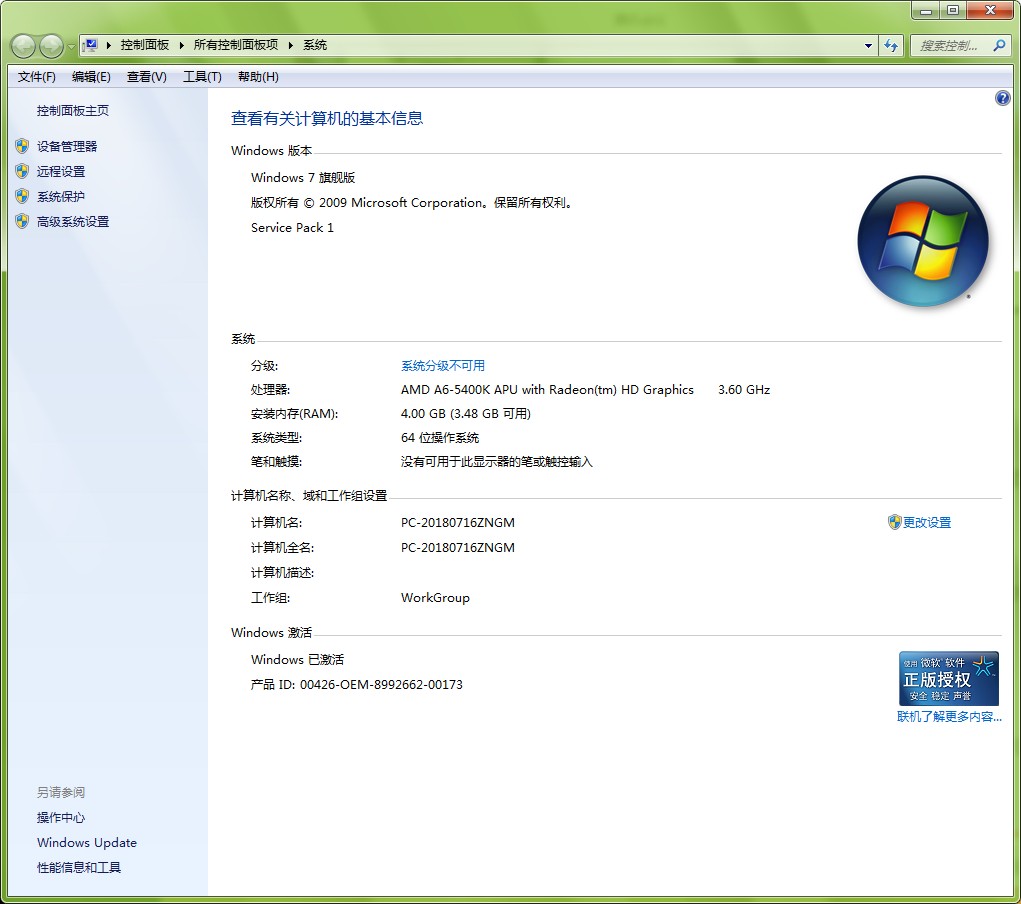1021x904 pixels.
Task: Maximize the System window
Action: 953,10
